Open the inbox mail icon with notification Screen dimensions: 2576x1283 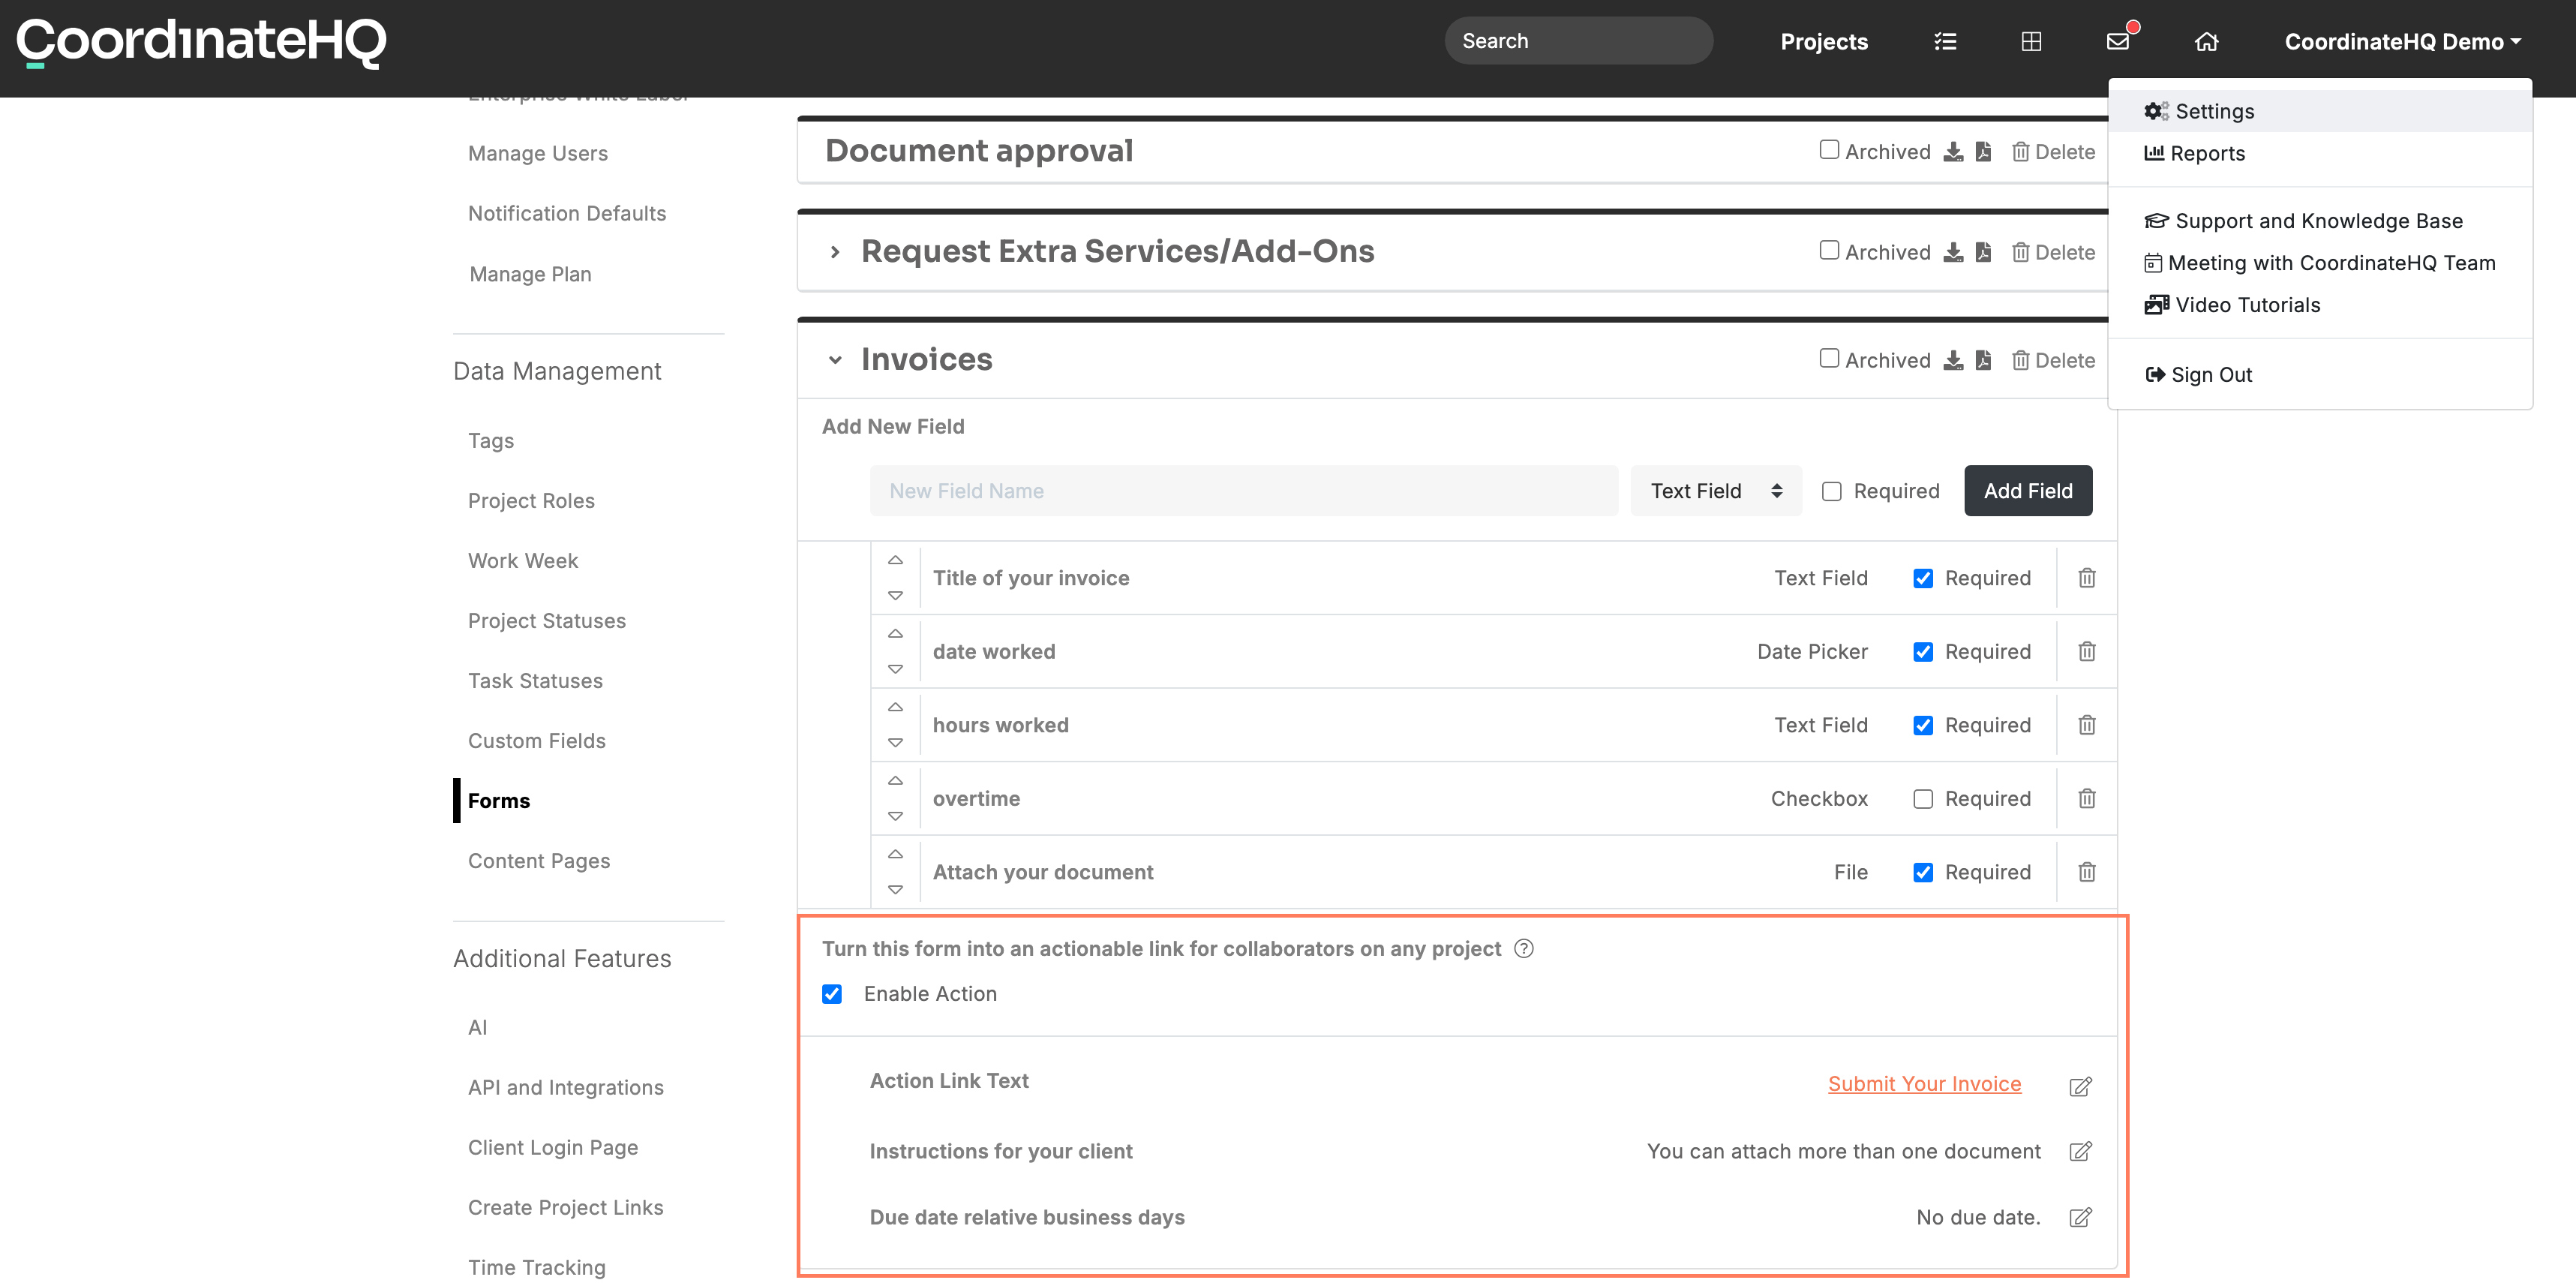tap(2118, 41)
